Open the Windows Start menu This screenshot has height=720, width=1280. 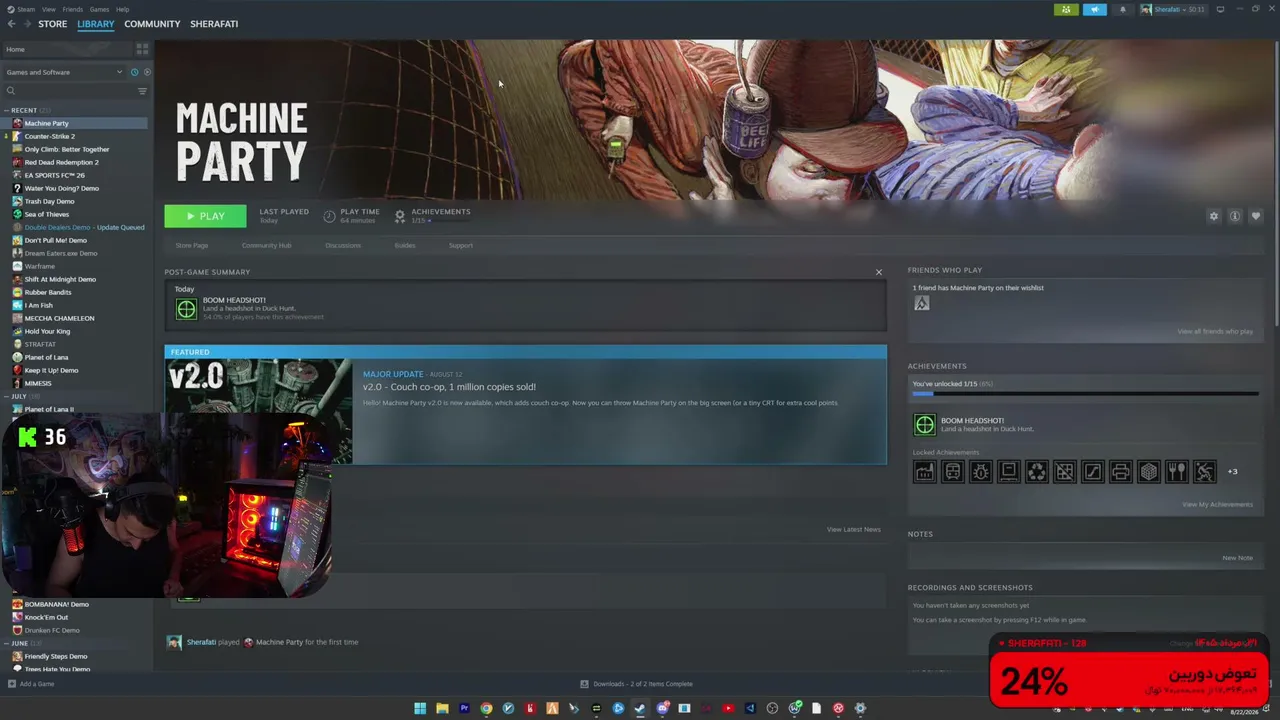(x=420, y=709)
